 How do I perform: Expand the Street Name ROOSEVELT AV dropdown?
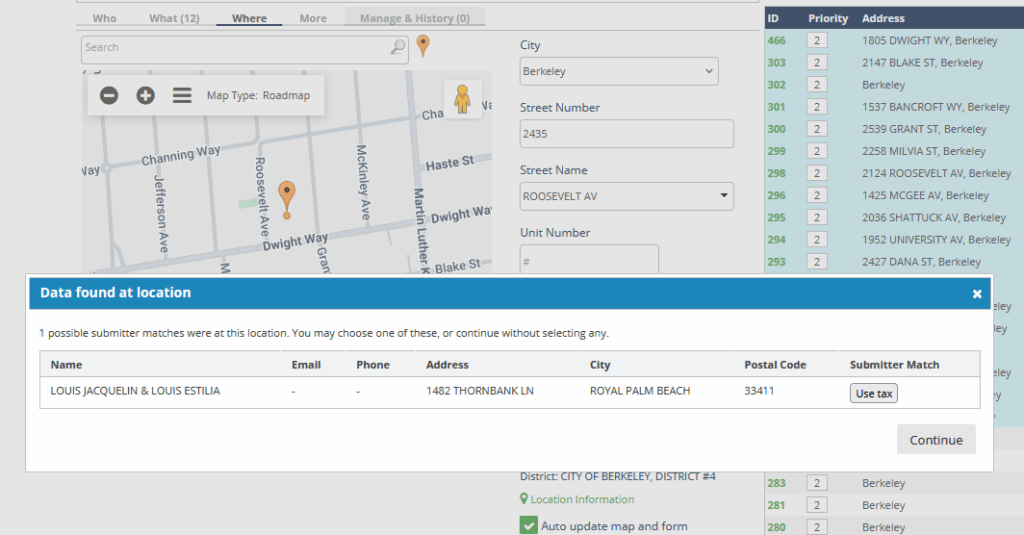point(627,196)
